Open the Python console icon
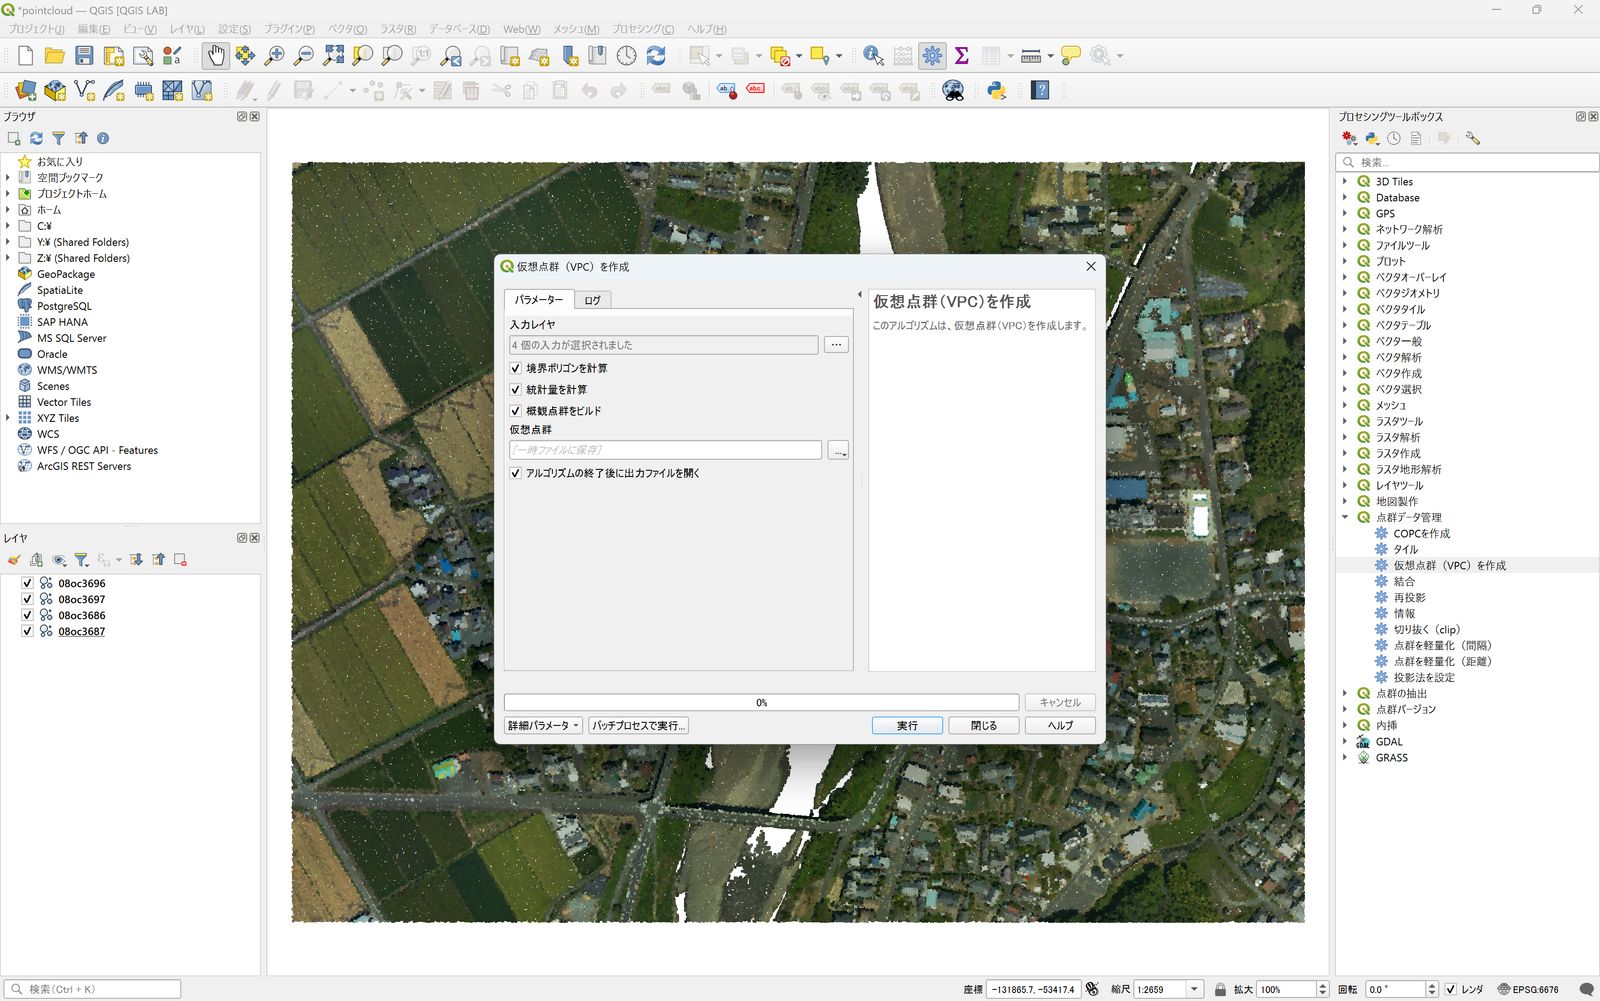 (x=996, y=91)
